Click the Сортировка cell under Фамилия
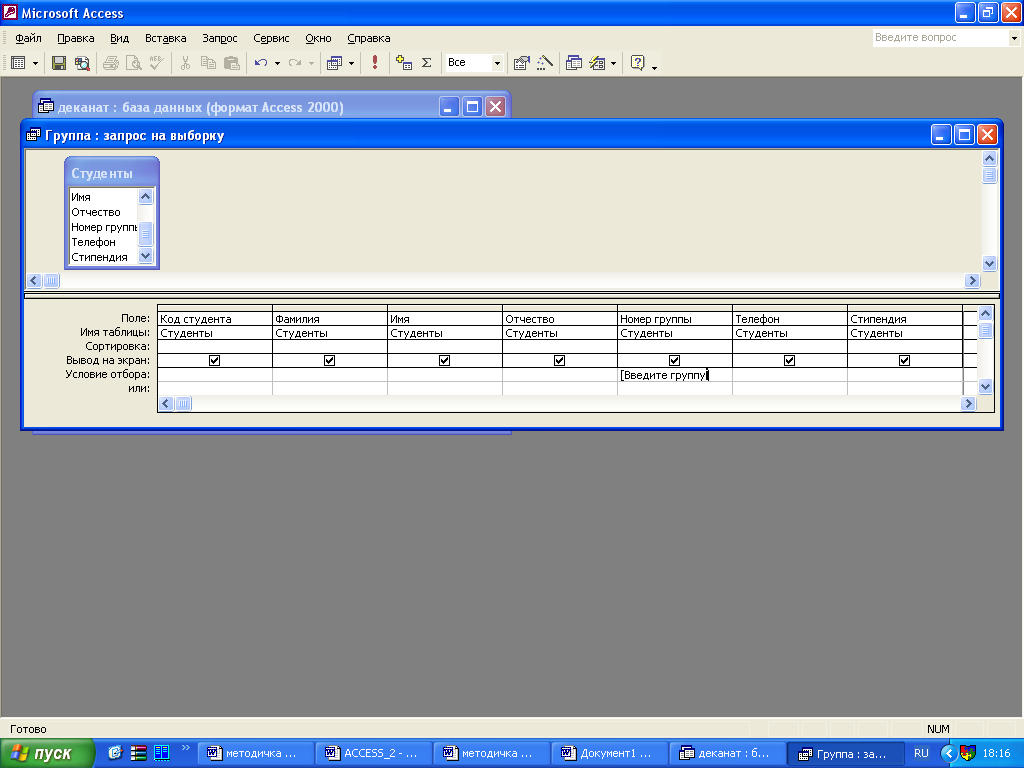This screenshot has width=1024, height=768. [x=330, y=347]
